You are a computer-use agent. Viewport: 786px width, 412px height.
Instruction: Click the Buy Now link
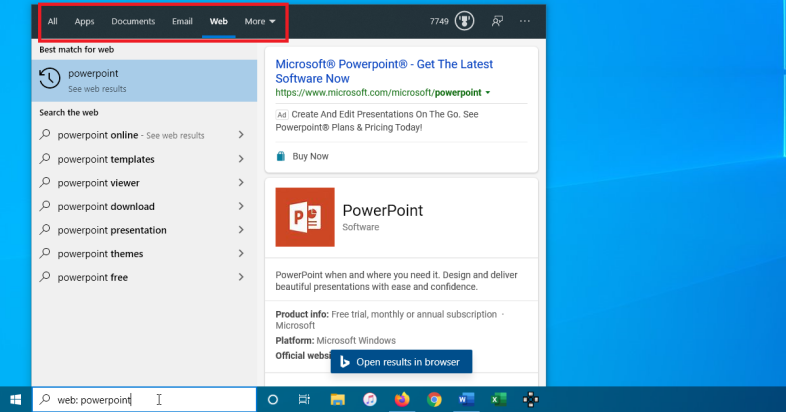pos(310,156)
